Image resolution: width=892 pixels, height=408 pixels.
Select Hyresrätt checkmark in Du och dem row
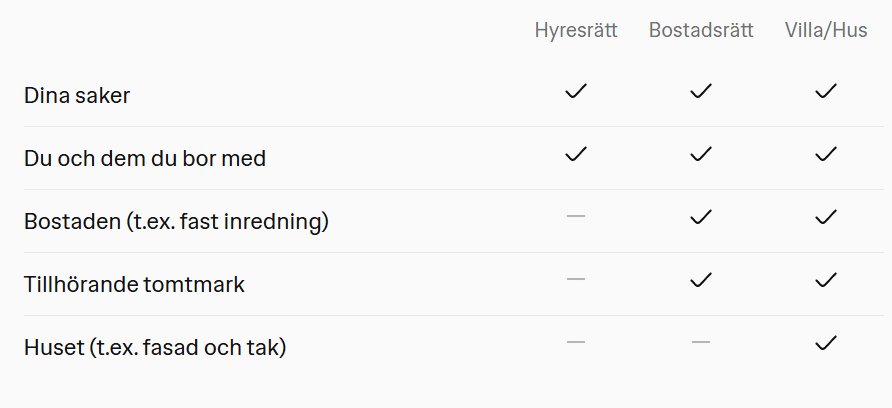click(576, 154)
